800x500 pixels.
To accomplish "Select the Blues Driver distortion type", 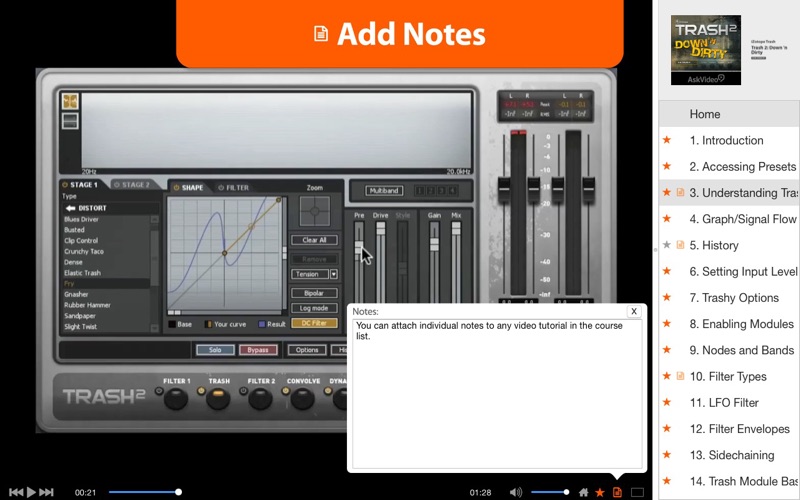I will pos(81,219).
